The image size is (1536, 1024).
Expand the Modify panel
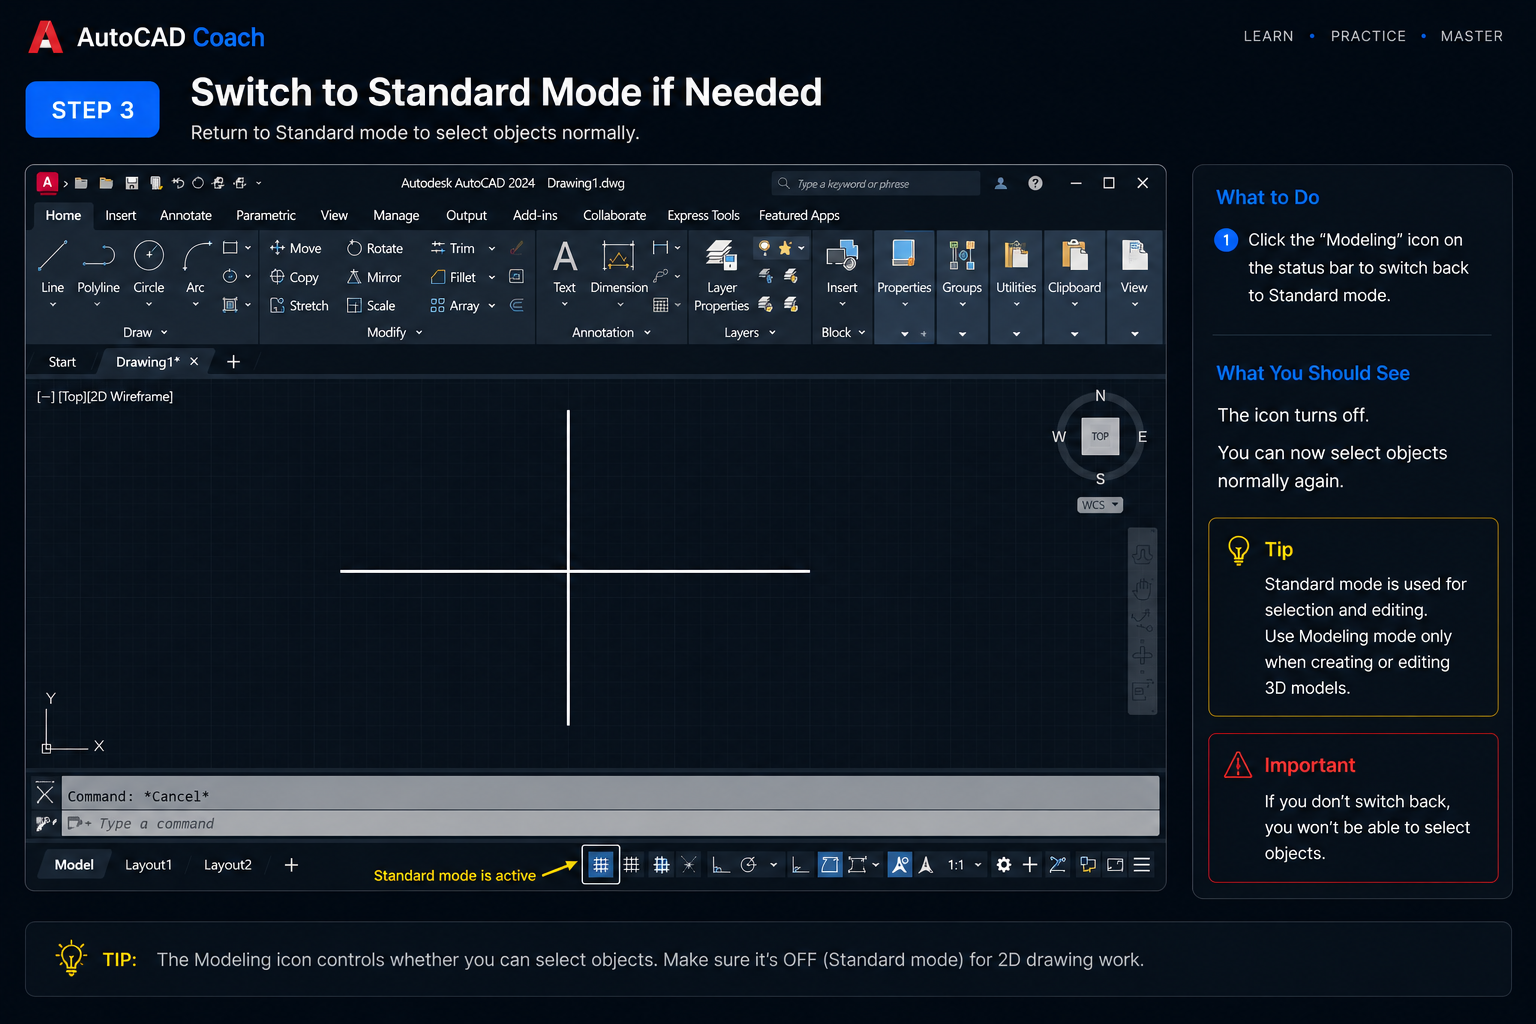coord(395,333)
